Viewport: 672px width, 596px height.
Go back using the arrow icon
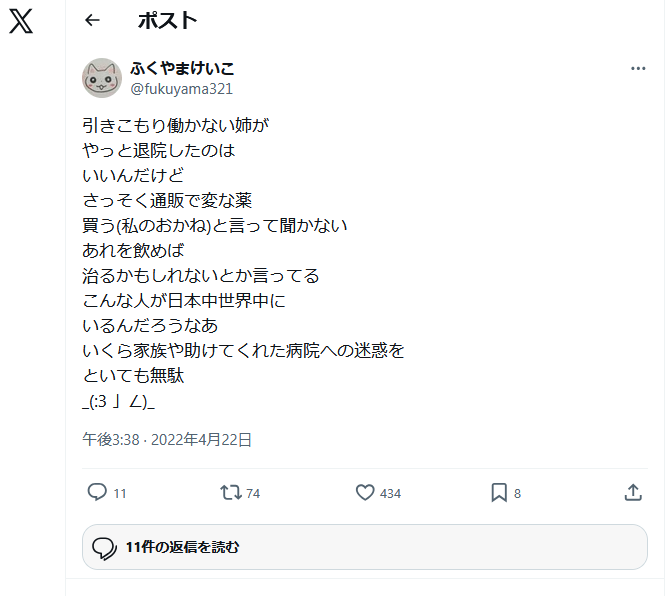click(92, 20)
